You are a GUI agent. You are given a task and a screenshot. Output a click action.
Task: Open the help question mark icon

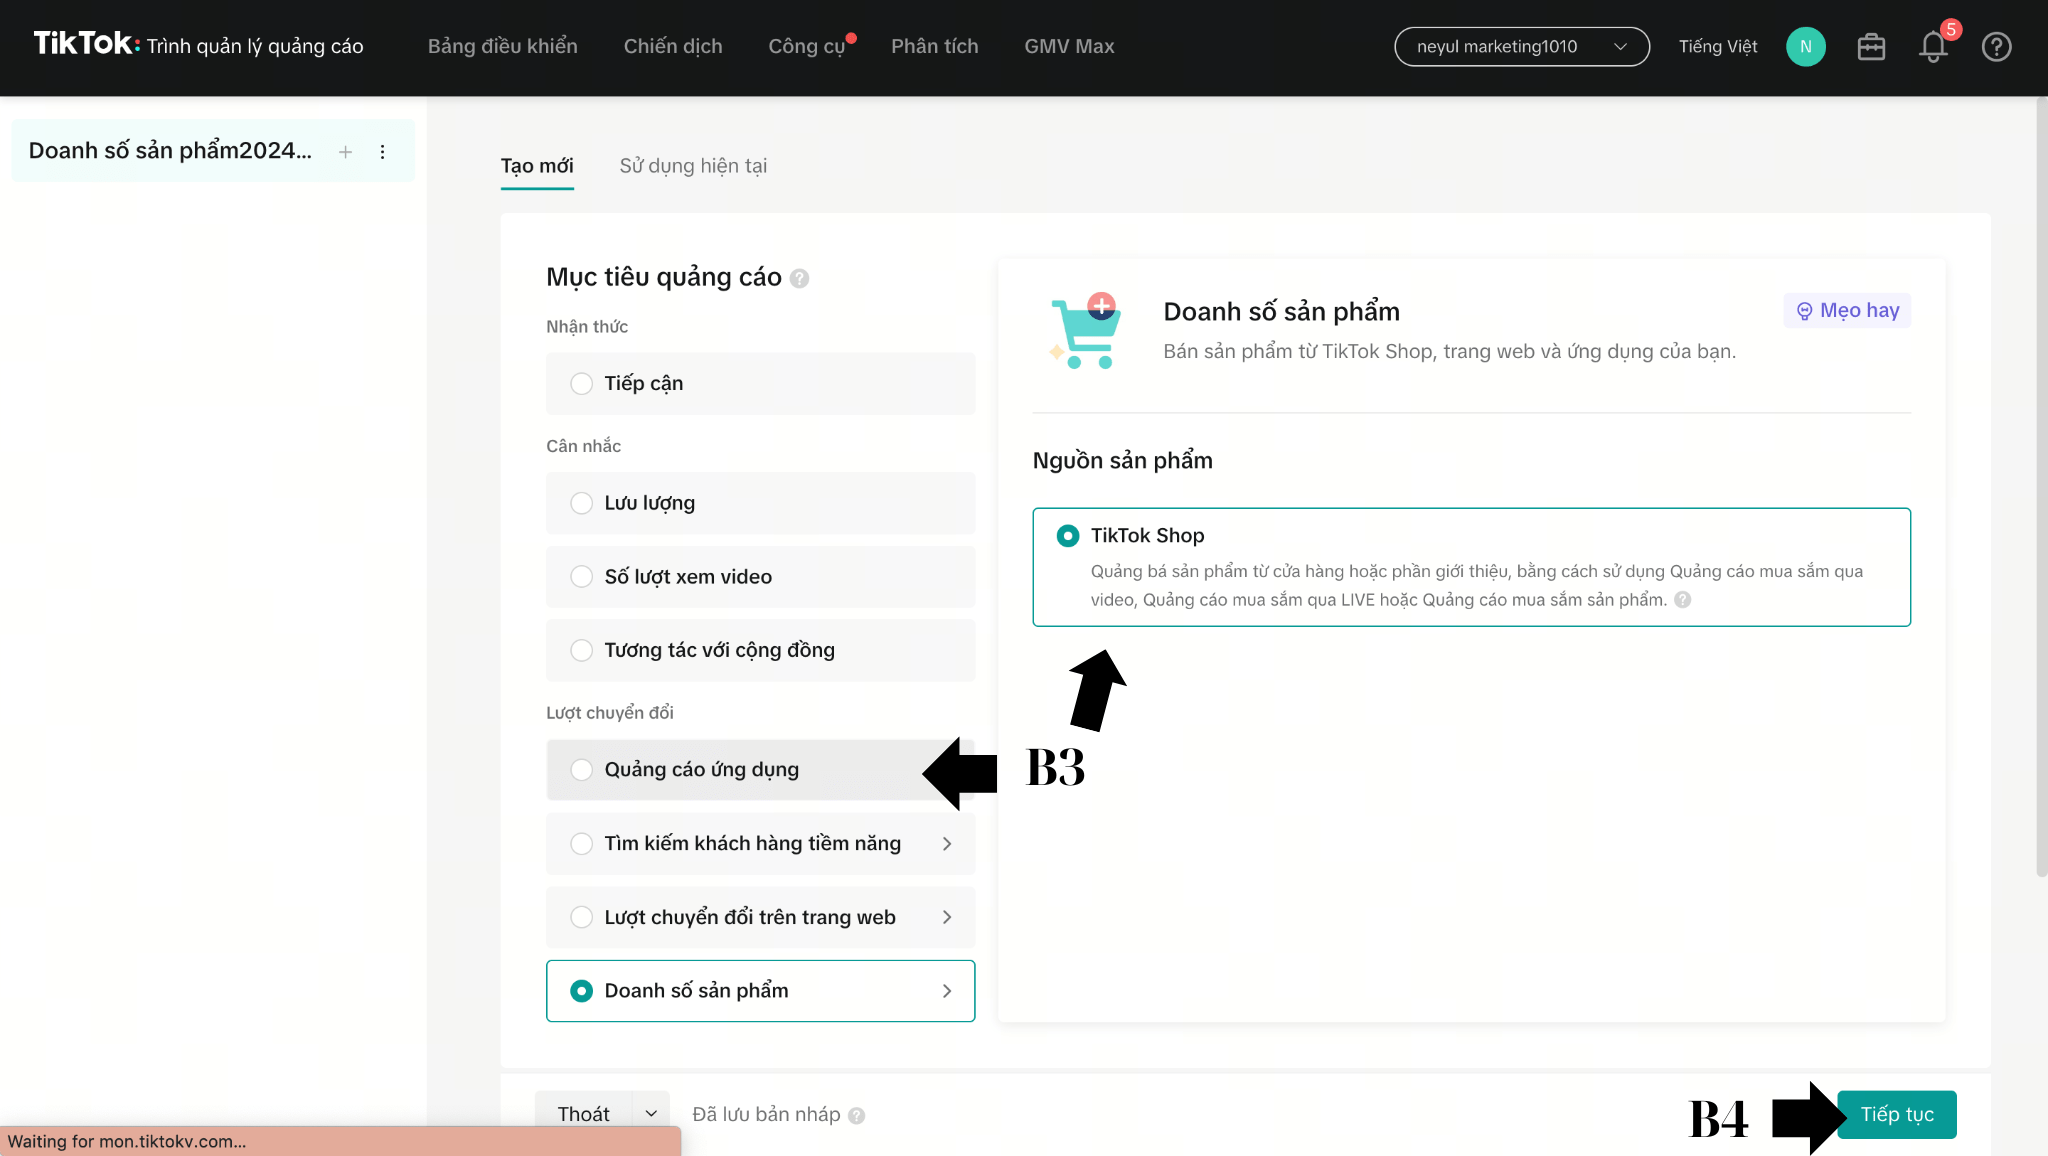pyautogui.click(x=1996, y=47)
